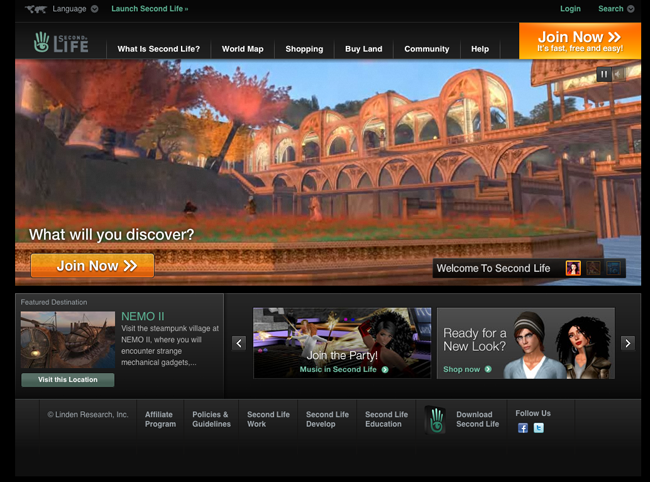Open the Ready for a New Look promo
This screenshot has width=650, height=482.
coord(526,343)
